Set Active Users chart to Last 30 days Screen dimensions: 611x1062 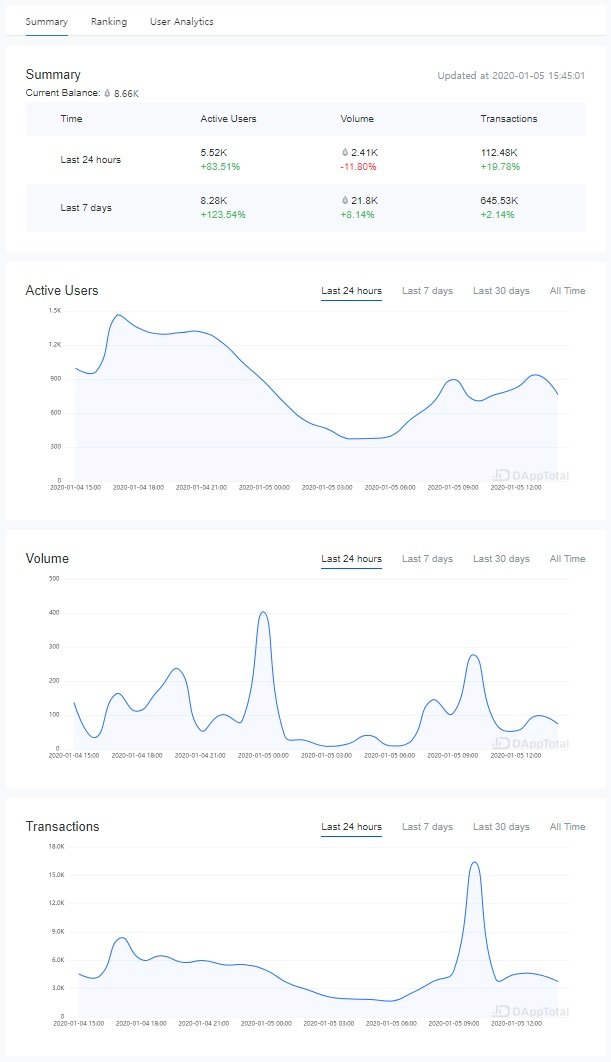[501, 291]
